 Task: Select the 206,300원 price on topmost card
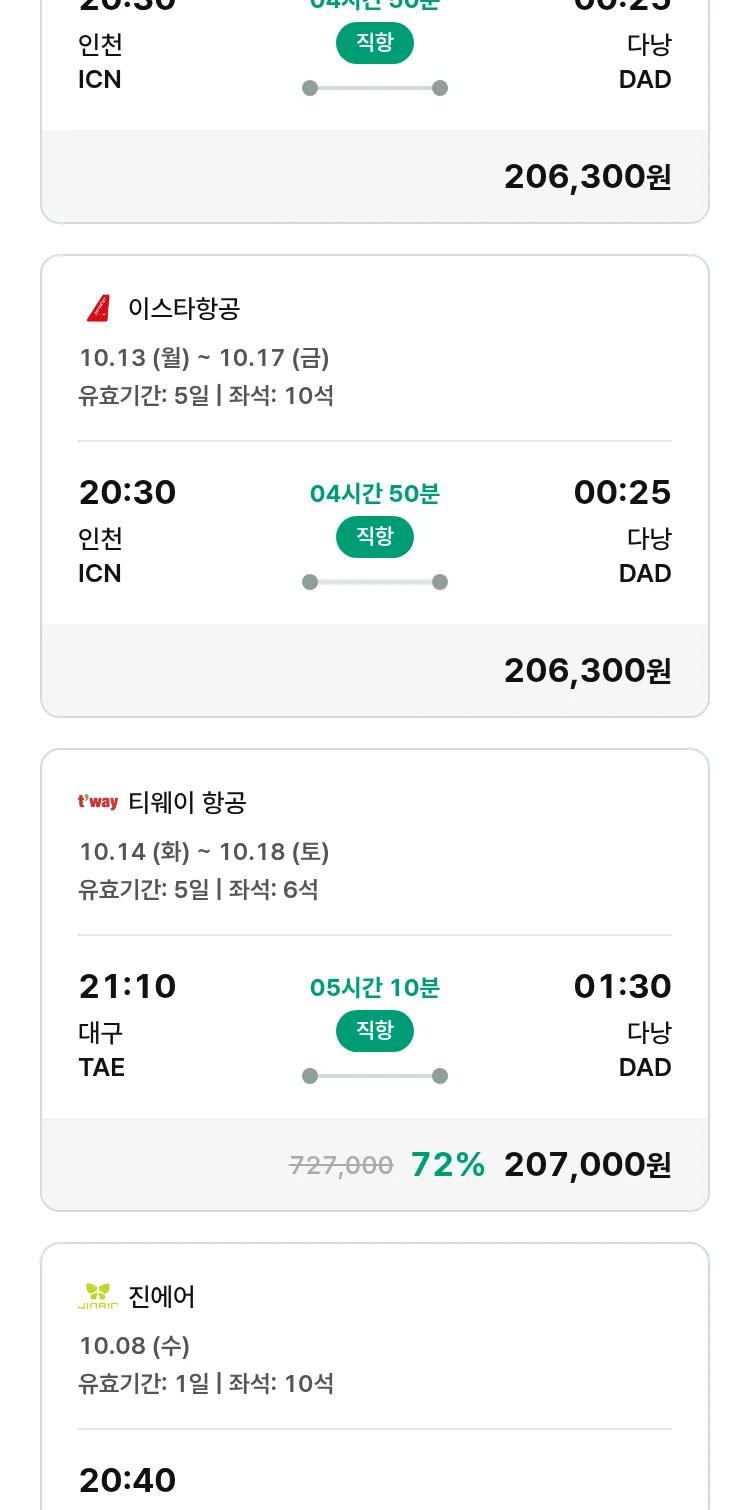point(587,177)
